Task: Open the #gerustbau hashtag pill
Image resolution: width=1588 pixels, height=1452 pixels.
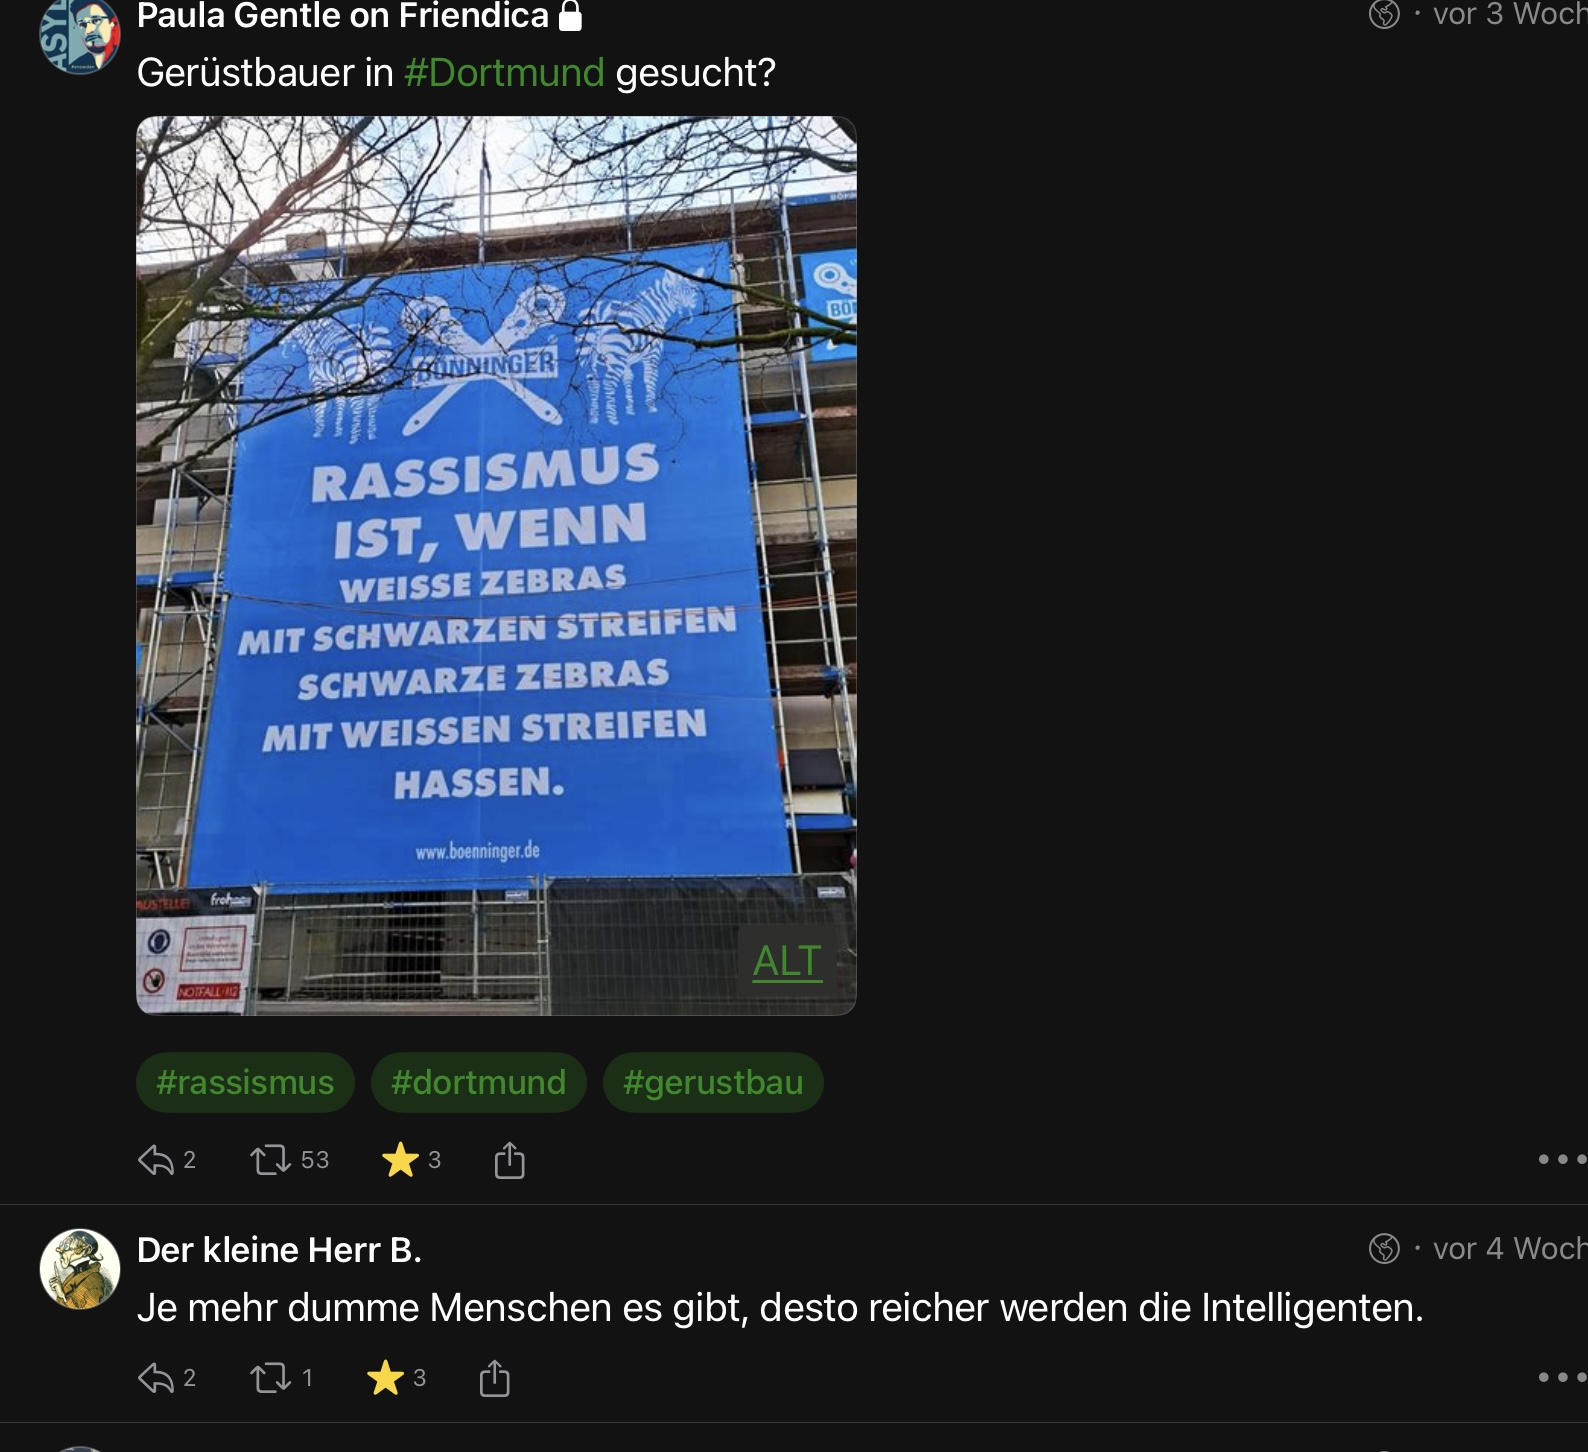Action: pos(713,1082)
